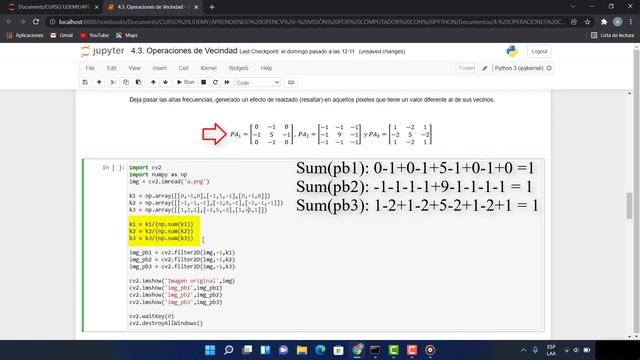
Task: Open the command palette keyboard icon
Action: 291,82
